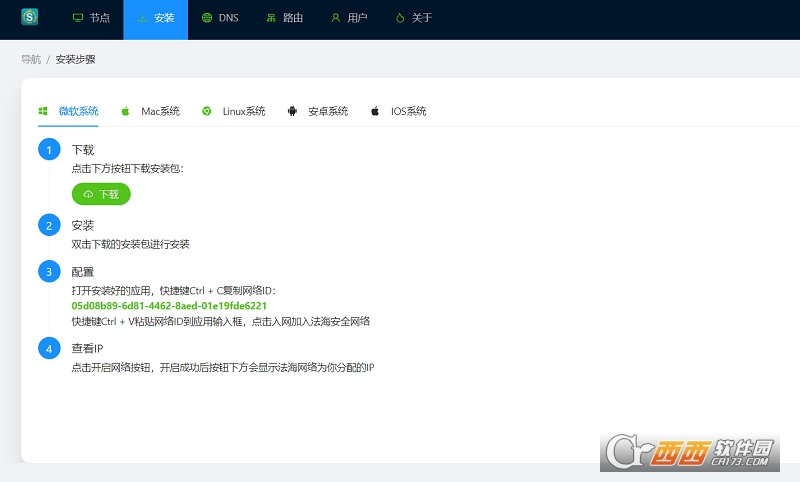Click the line mentioning Ctrl + V粘贴网络ID
Screen dimensions: 800x482
[221, 322]
